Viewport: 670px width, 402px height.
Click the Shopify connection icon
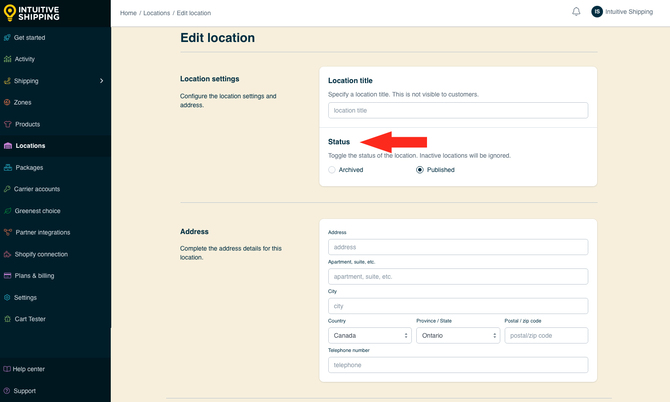tap(7, 254)
